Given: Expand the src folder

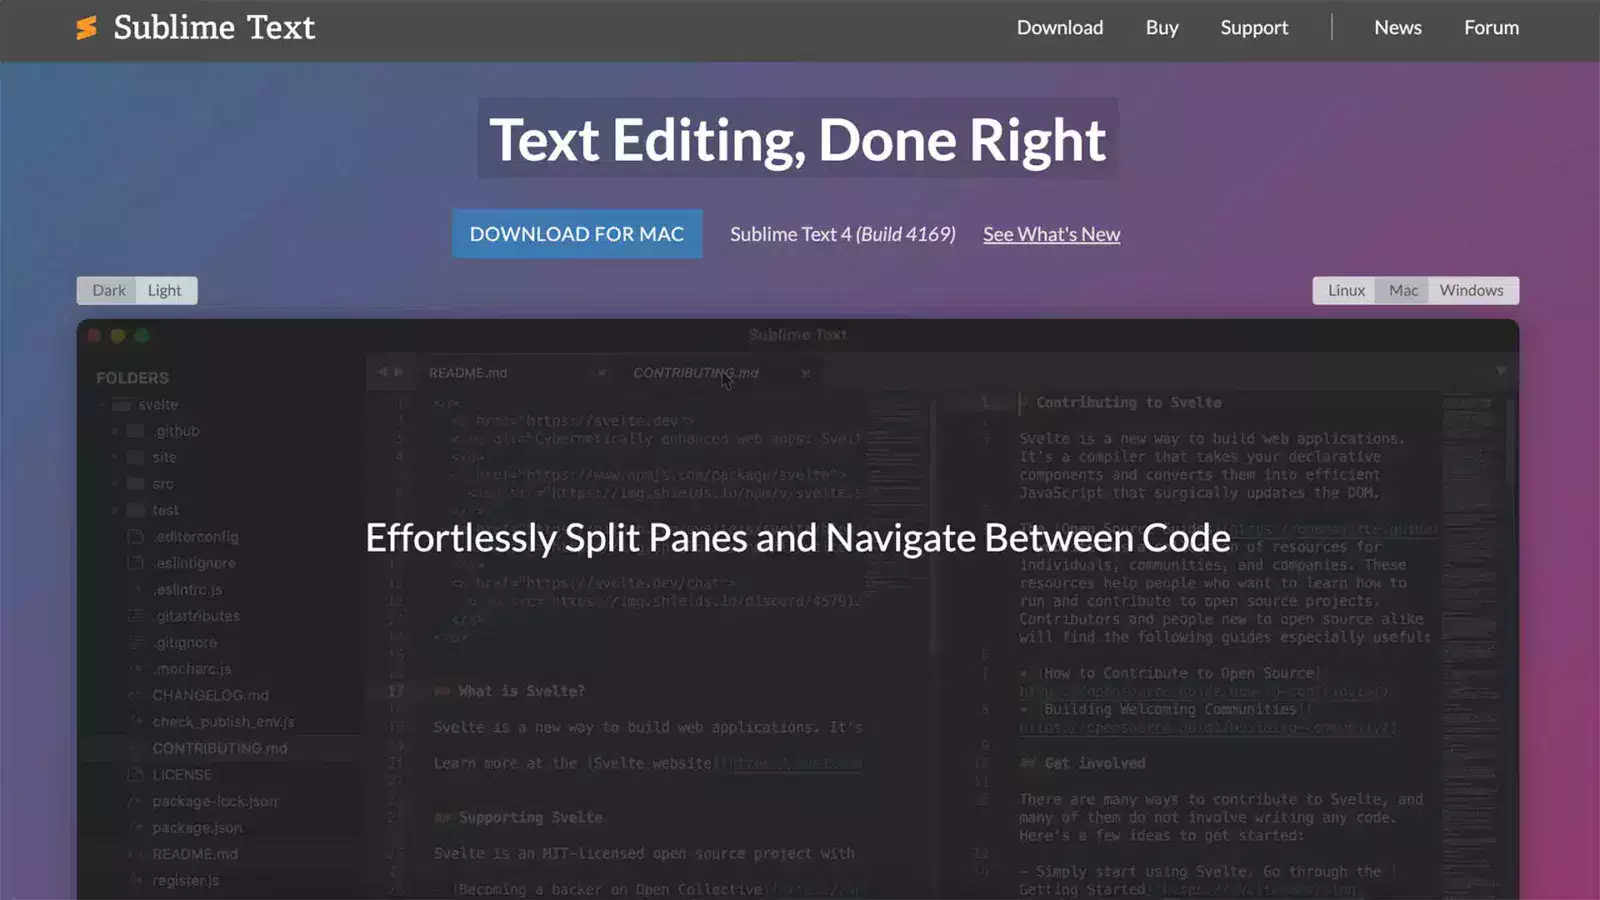Looking at the screenshot, I should pos(115,484).
